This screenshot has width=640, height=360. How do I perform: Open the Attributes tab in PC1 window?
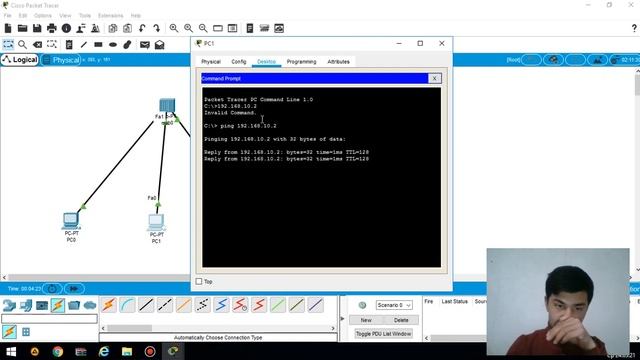[x=338, y=62]
